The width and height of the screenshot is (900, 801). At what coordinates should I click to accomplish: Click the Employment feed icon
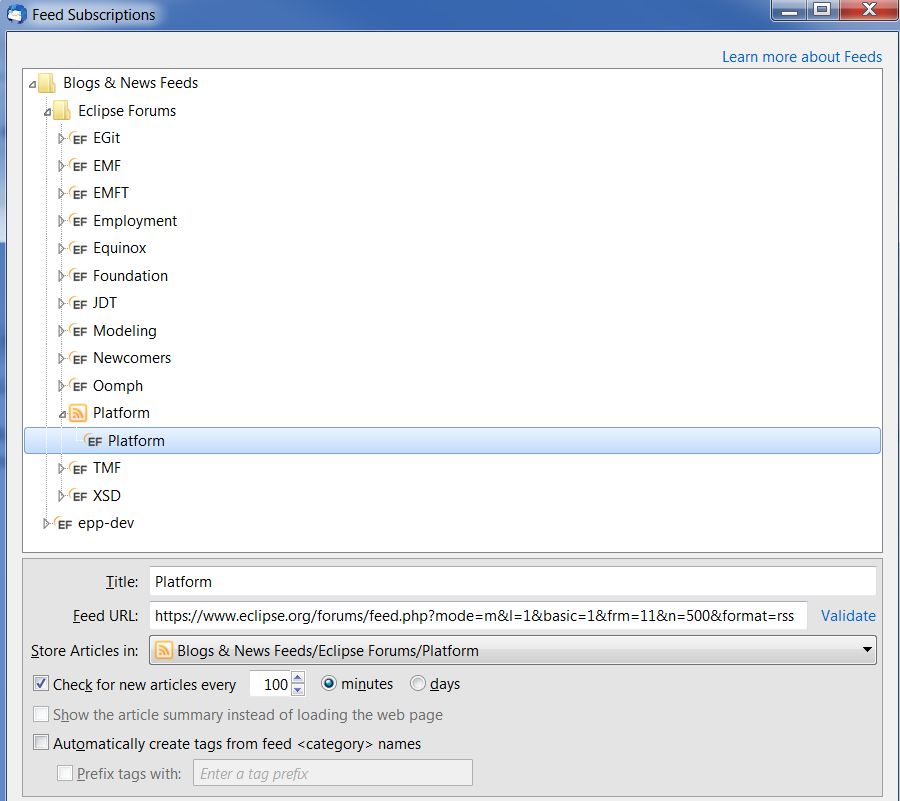click(78, 221)
